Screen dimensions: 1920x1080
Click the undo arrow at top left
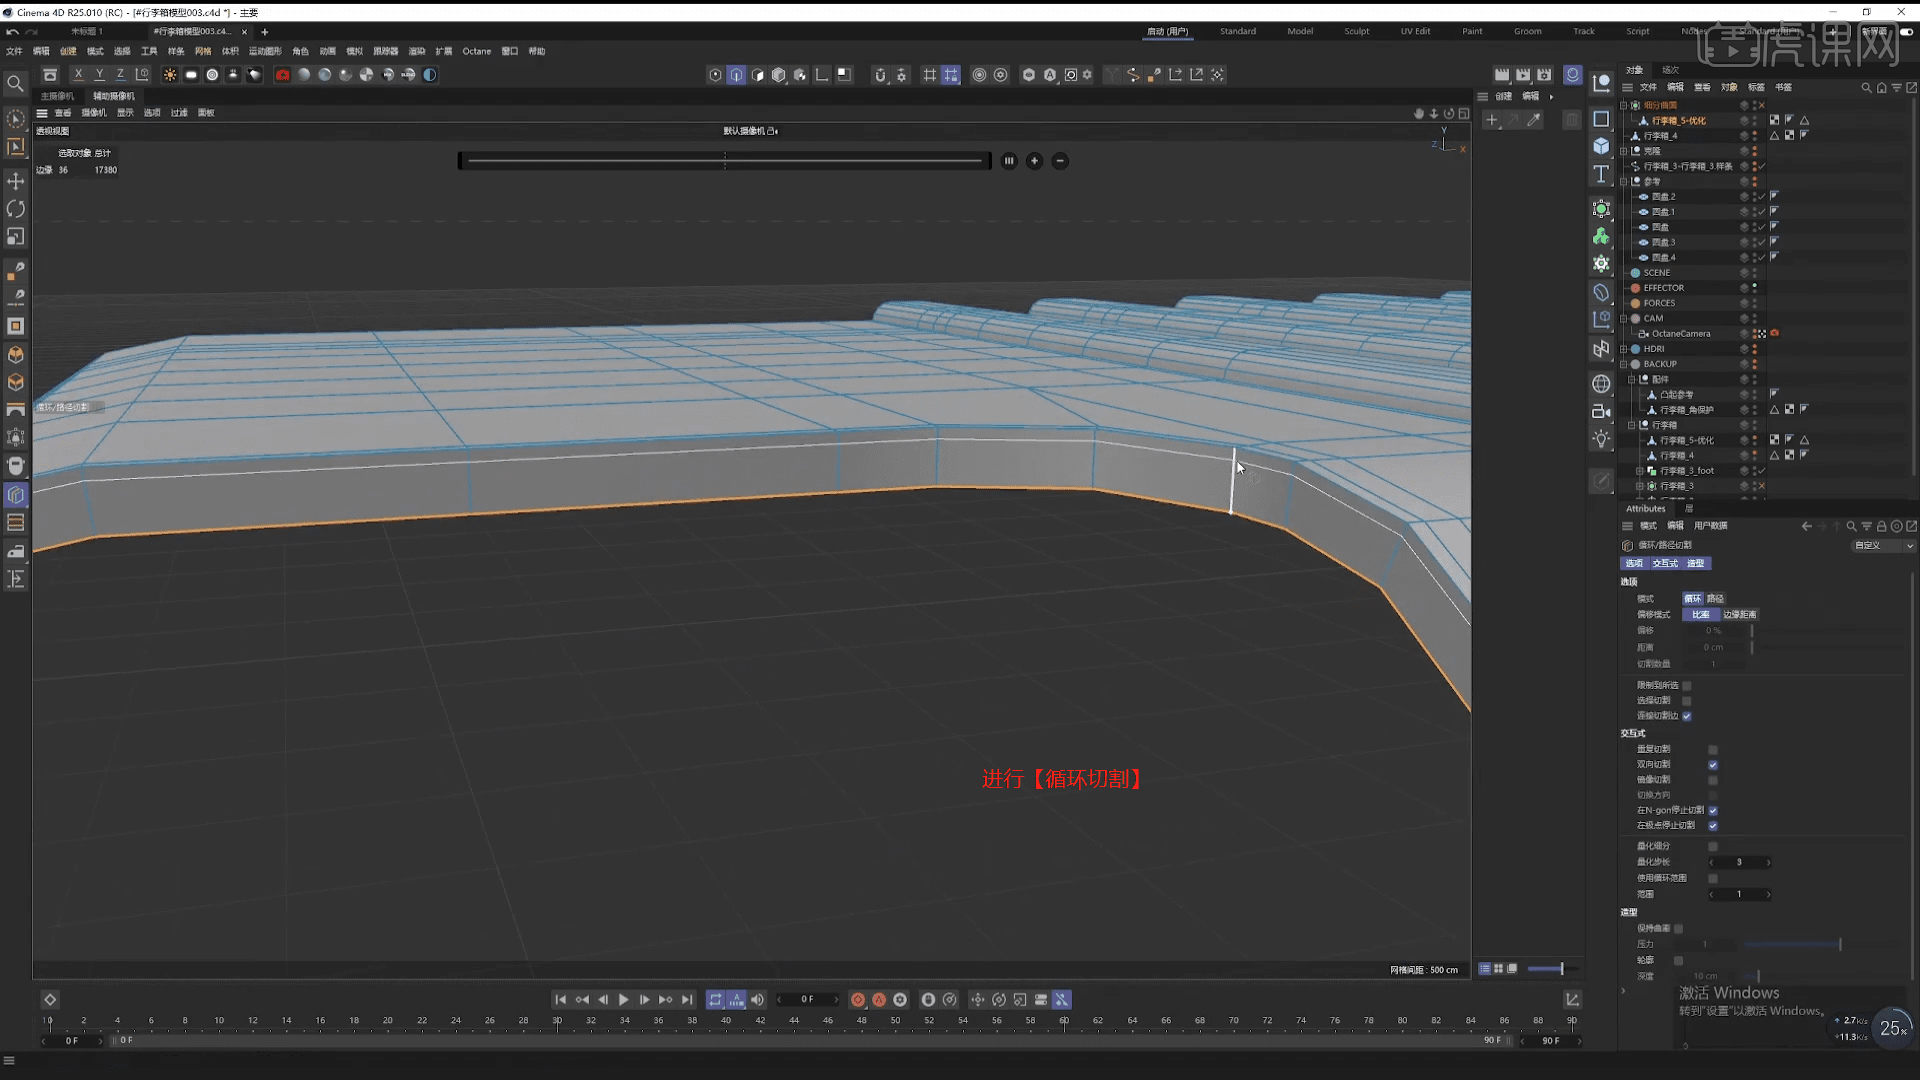[12, 32]
